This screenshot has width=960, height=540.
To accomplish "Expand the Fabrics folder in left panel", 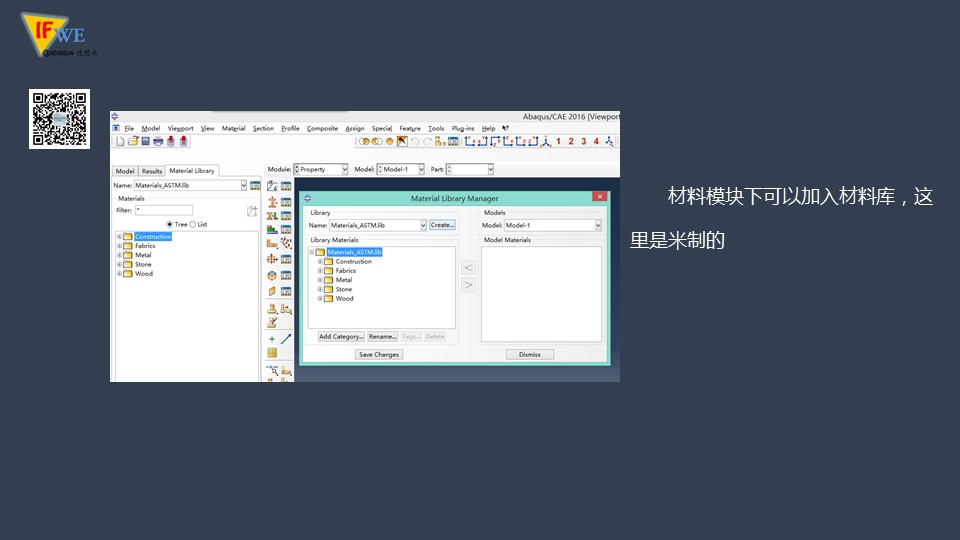I will click(x=119, y=246).
